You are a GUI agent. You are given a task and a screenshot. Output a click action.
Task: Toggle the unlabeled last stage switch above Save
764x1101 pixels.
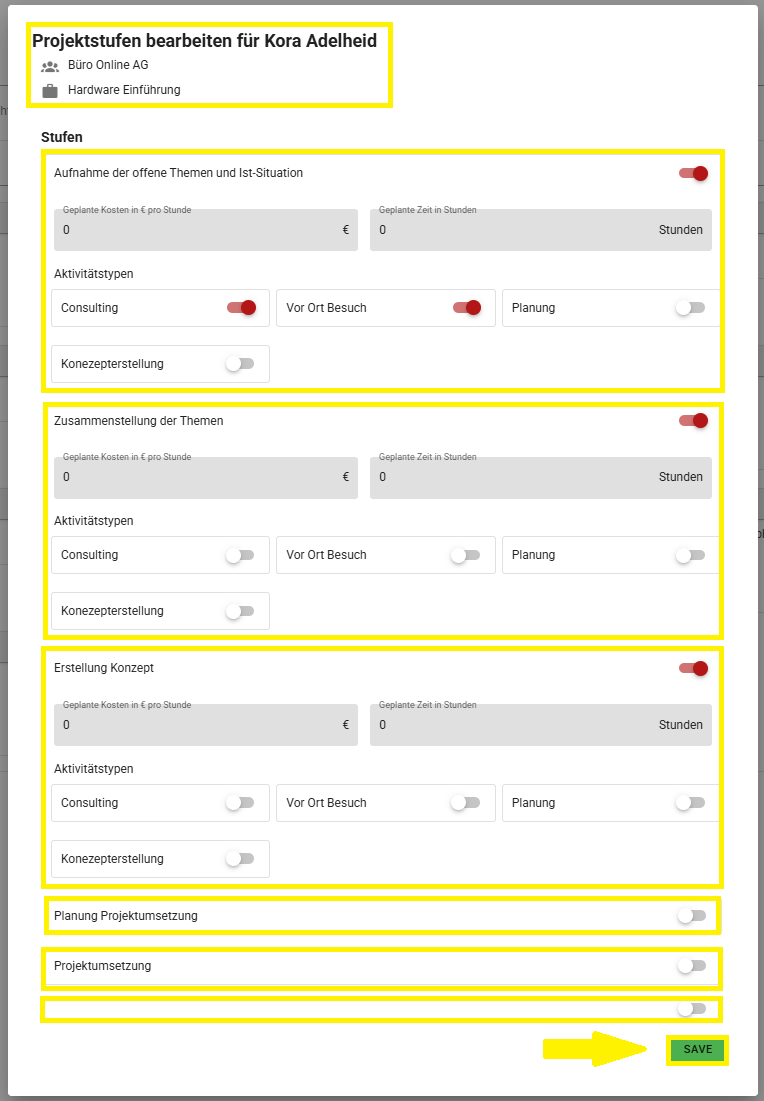click(x=691, y=1009)
